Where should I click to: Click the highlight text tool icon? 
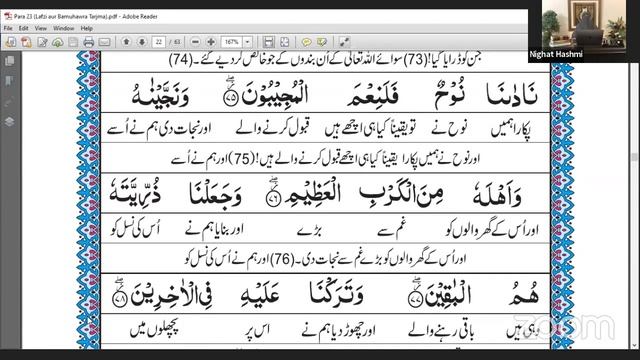click(322, 42)
